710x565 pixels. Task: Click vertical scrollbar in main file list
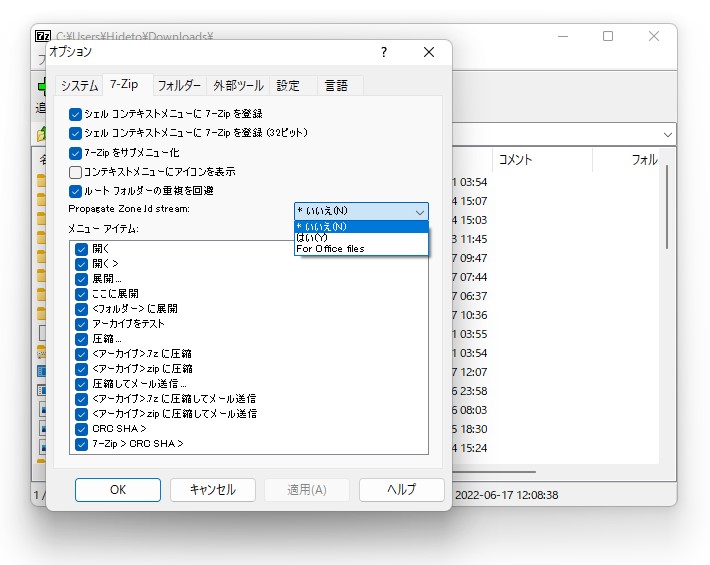tap(667, 206)
